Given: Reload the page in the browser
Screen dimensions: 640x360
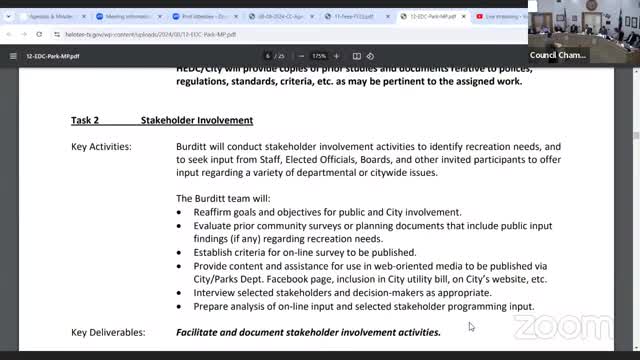Looking at the screenshot, I should 39,34.
